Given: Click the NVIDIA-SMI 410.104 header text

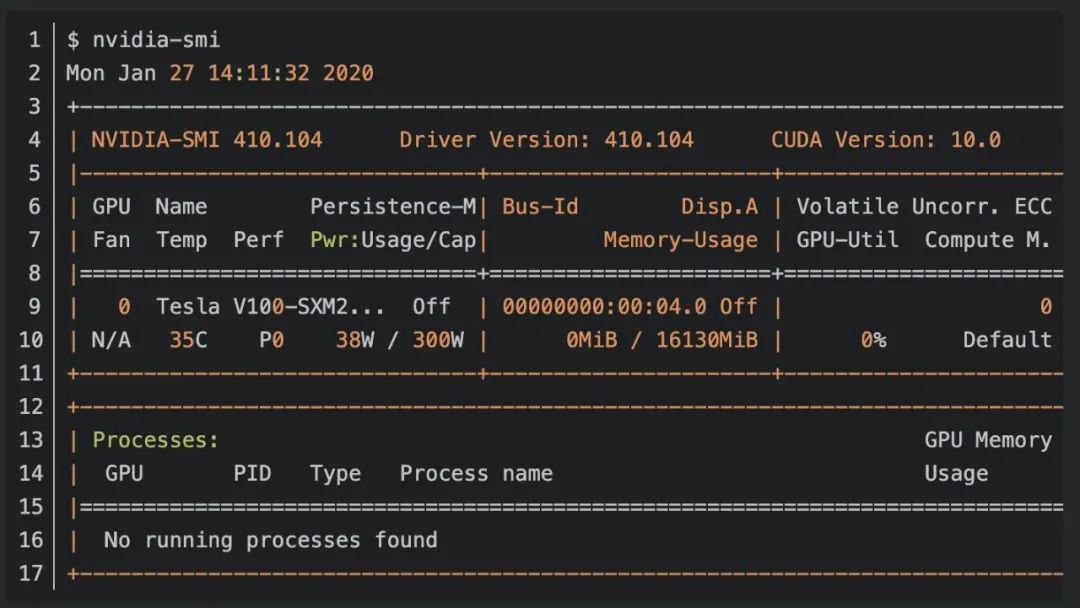Looking at the screenshot, I should tap(207, 140).
